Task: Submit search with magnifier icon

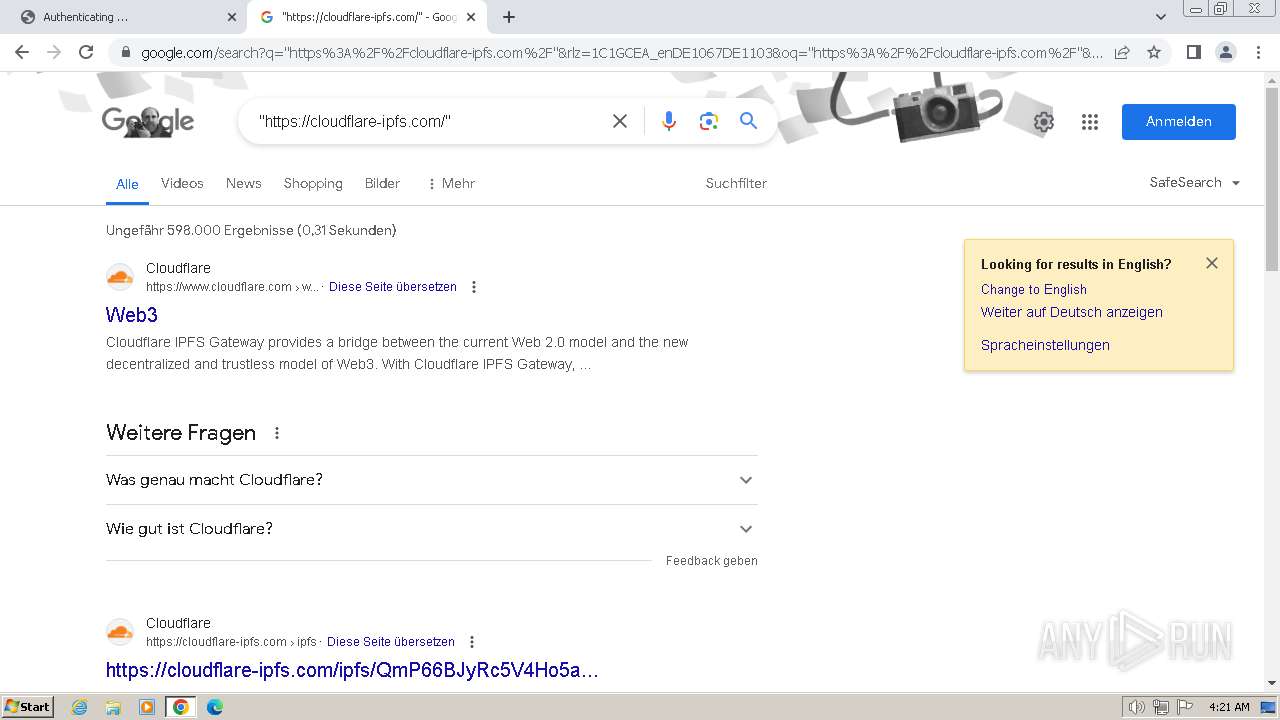Action: pos(748,121)
